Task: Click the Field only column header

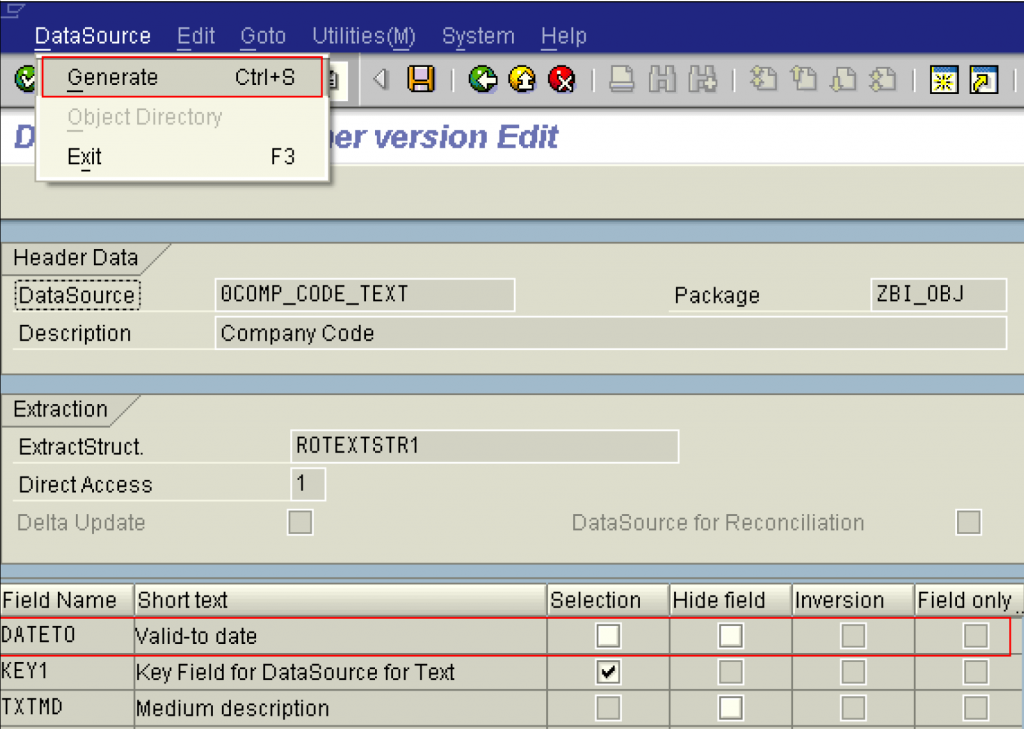Action: tap(966, 600)
